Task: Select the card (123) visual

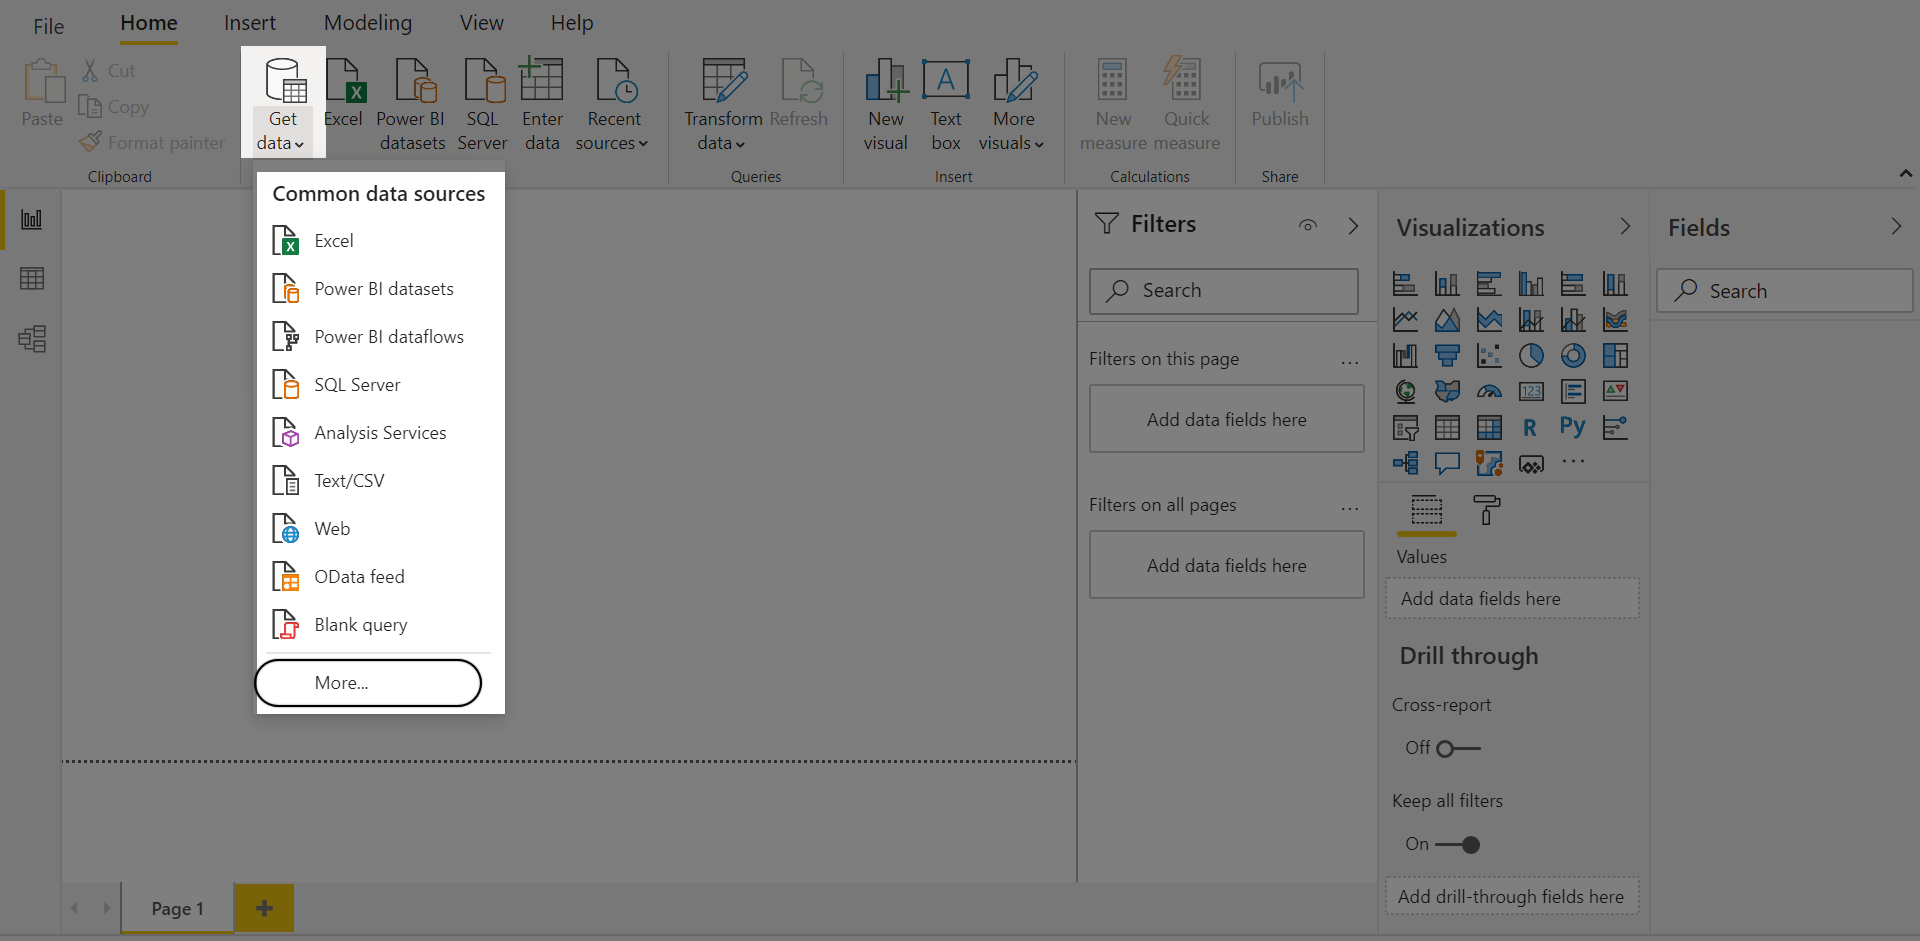Action: click(x=1531, y=392)
